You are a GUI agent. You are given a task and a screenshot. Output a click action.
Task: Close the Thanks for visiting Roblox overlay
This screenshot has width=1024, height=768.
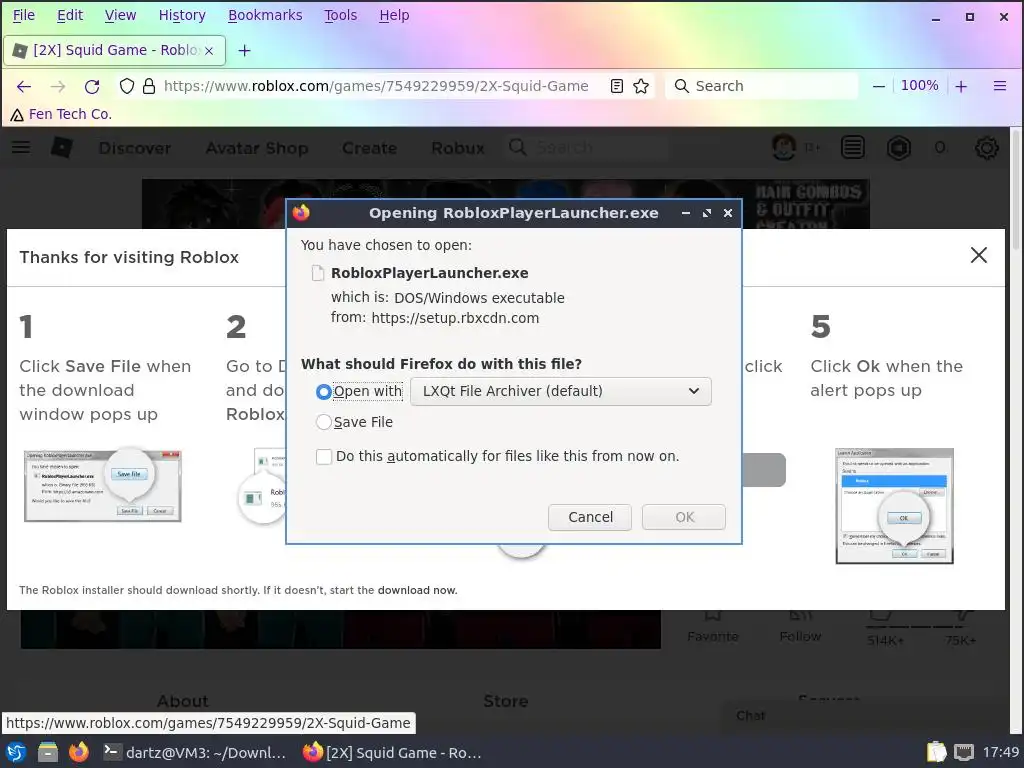tap(978, 255)
